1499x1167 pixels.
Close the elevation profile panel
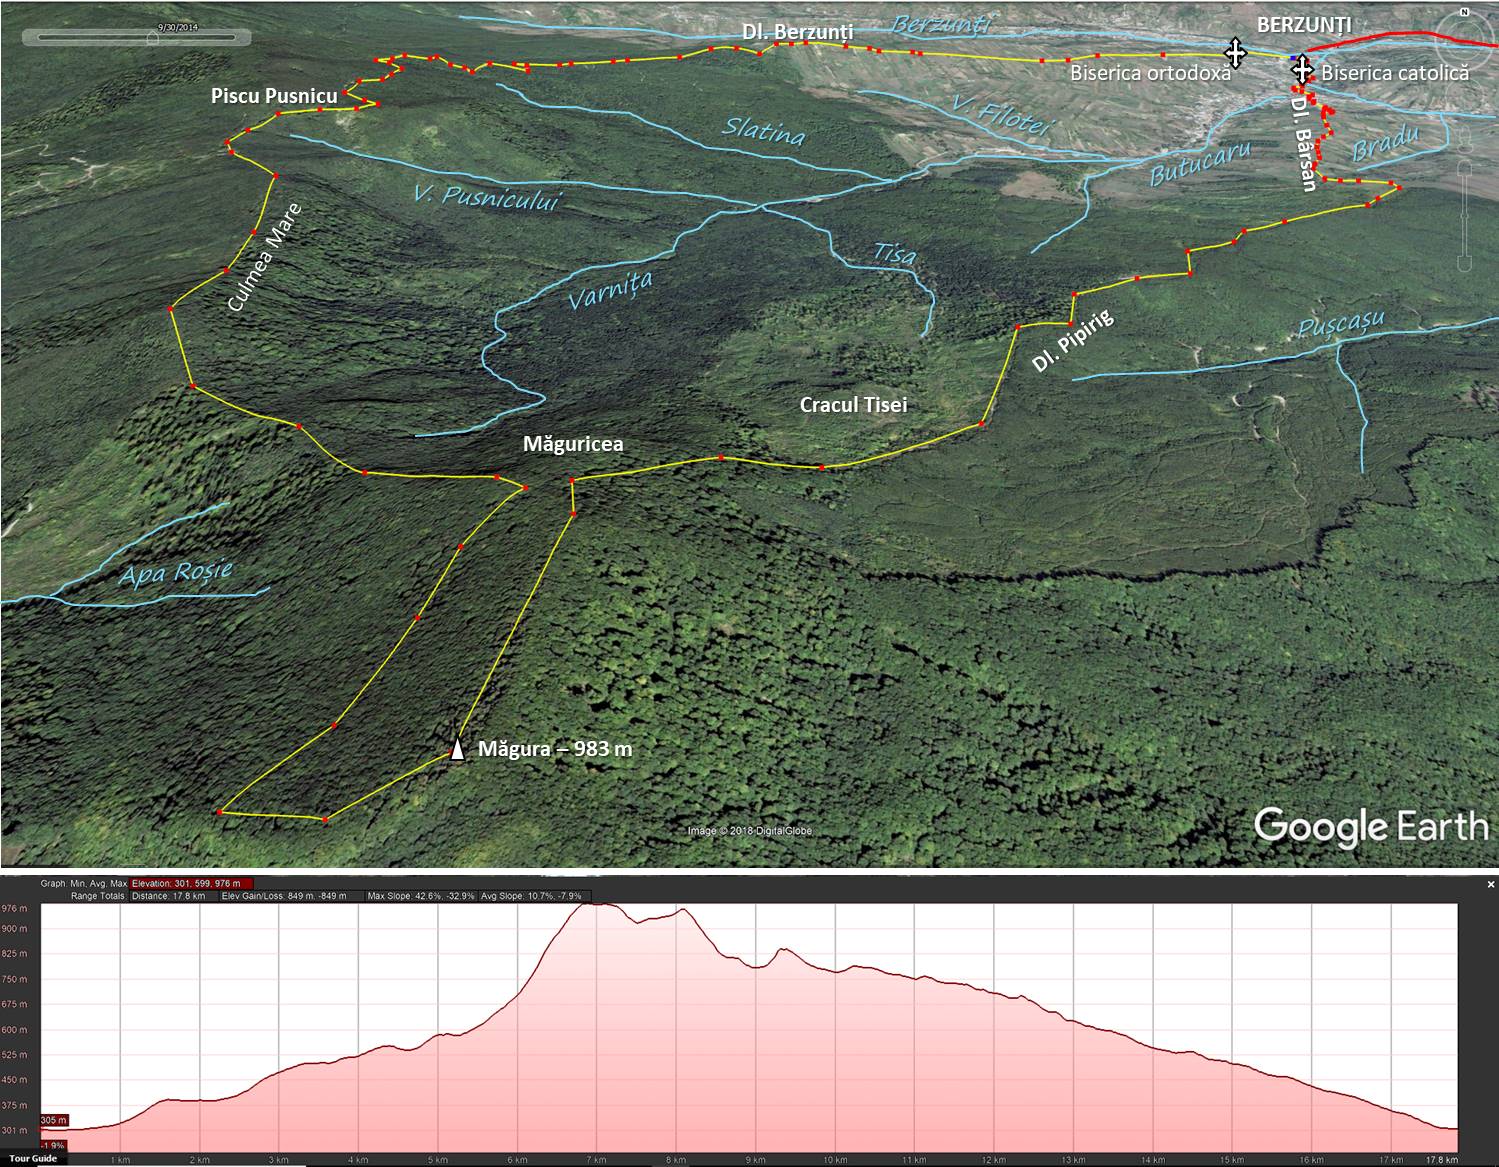[x=1491, y=884]
